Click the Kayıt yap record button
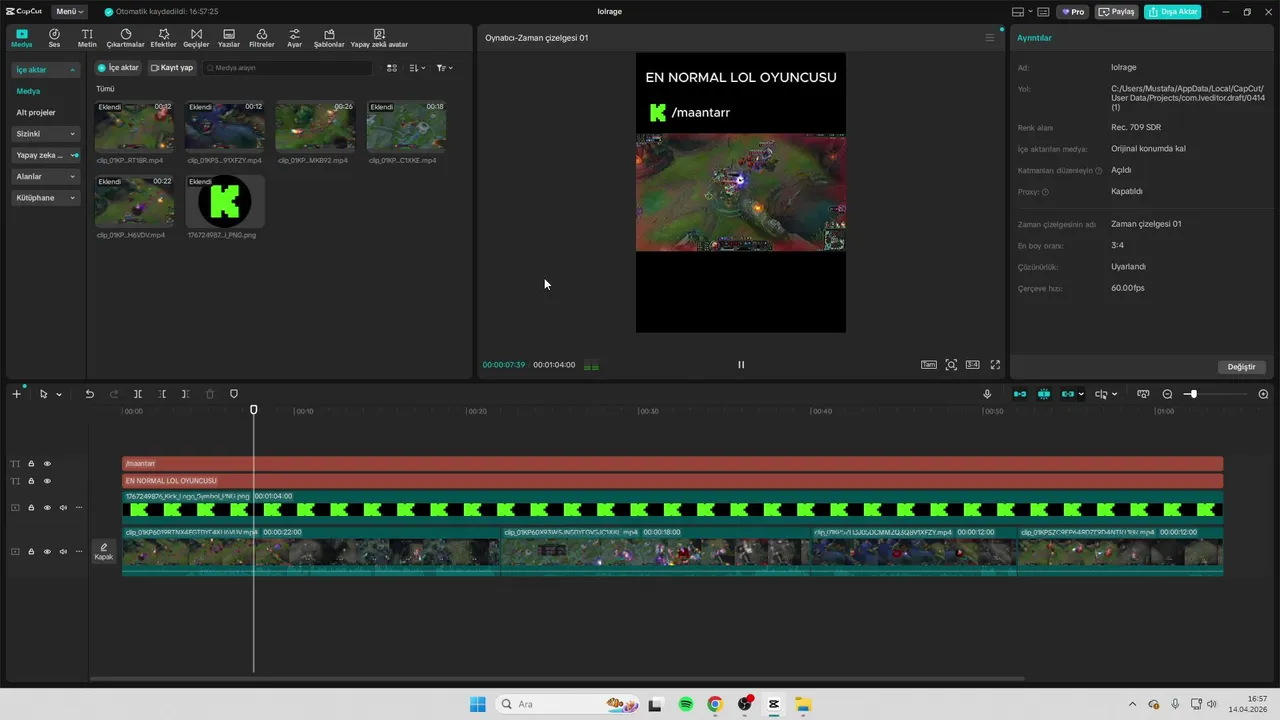Screen dimensions: 1280x720 [171, 68]
